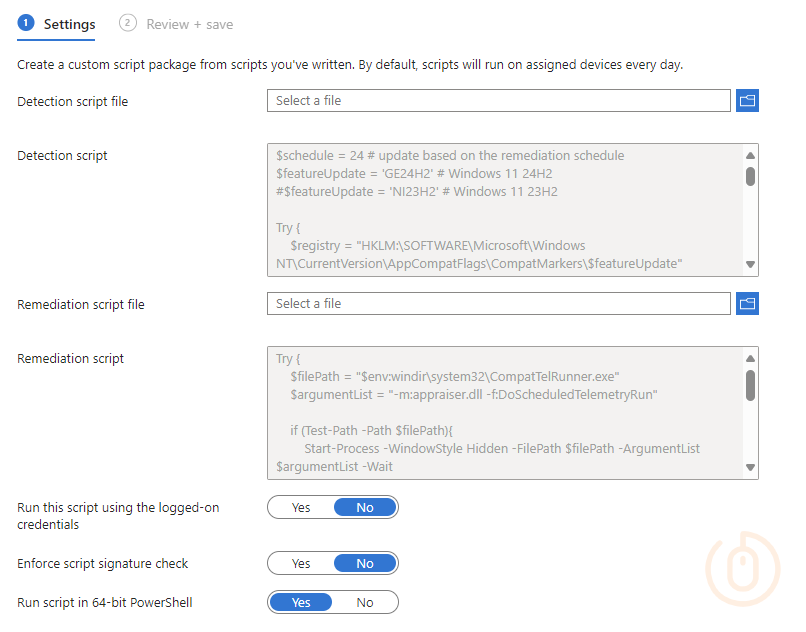This screenshot has width=806, height=632.
Task: Select No for logged-on credentials
Action: [365, 508]
